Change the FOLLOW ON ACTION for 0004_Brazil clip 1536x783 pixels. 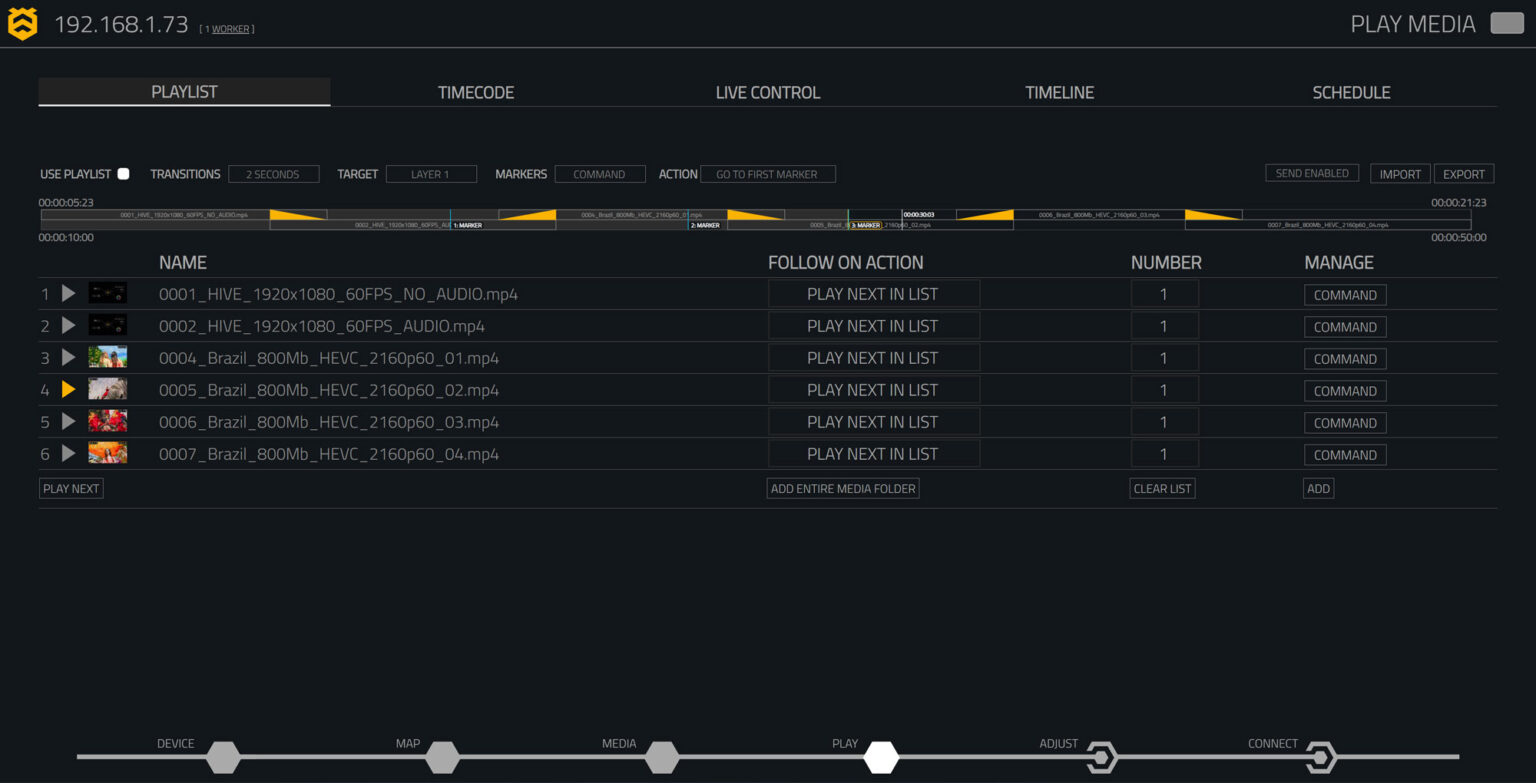(873, 357)
